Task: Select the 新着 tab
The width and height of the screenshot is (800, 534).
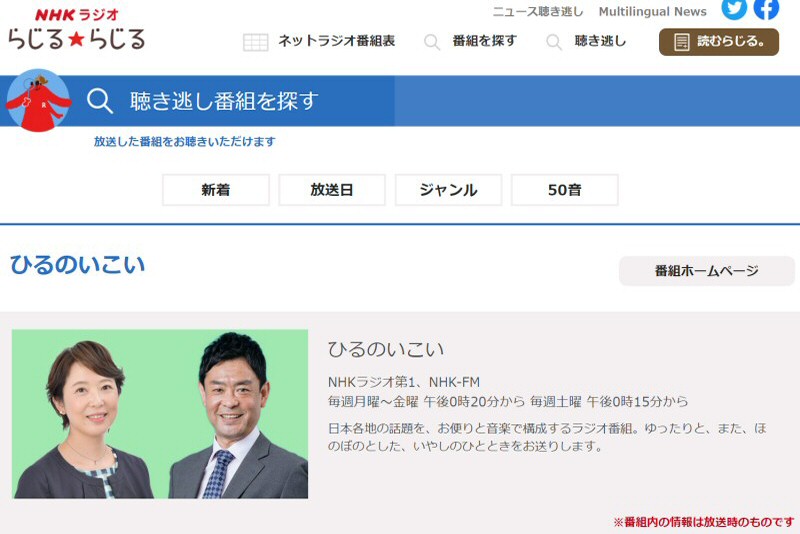Action: [x=216, y=190]
